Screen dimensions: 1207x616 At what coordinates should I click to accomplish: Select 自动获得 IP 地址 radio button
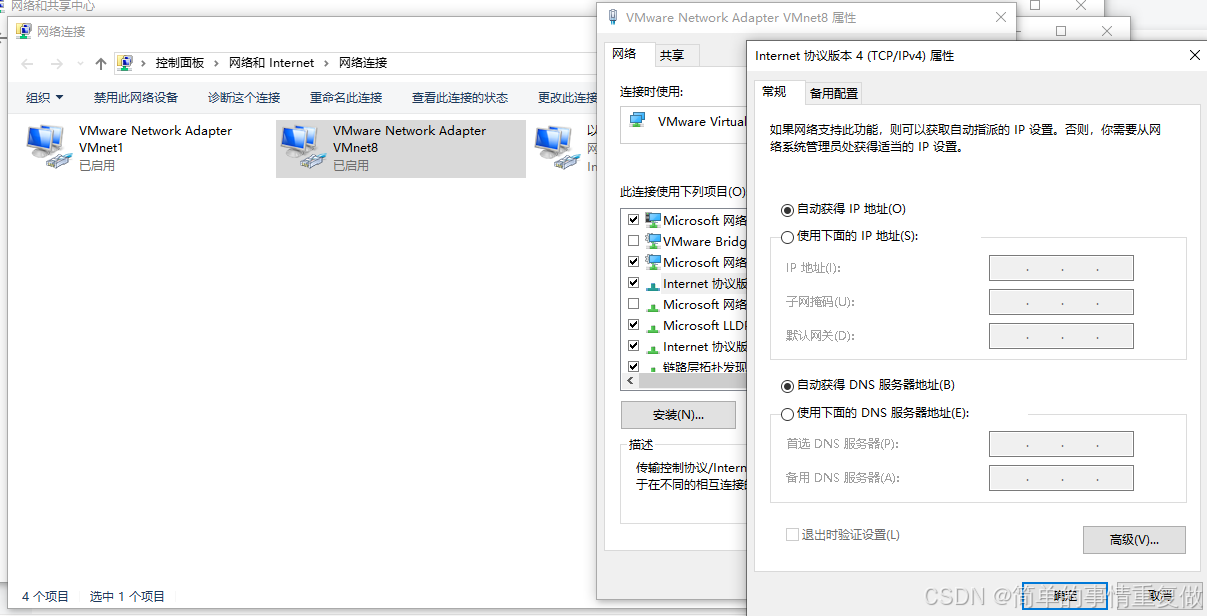(x=788, y=210)
